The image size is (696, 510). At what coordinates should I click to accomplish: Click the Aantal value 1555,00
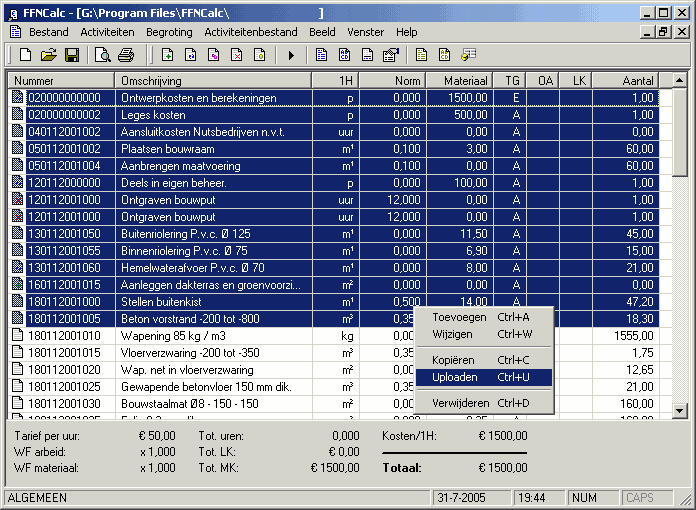point(633,336)
